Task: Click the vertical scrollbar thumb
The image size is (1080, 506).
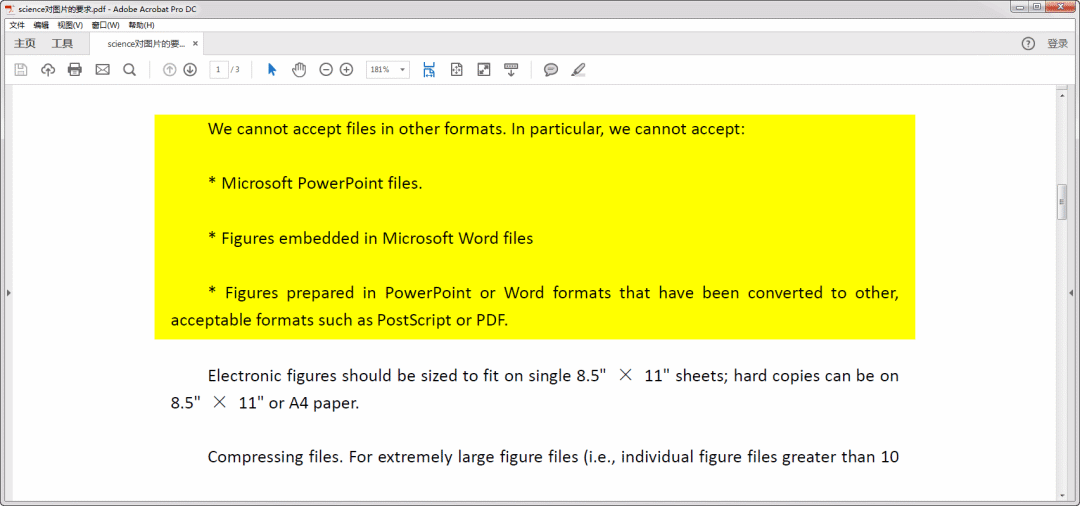Action: click(x=1061, y=202)
